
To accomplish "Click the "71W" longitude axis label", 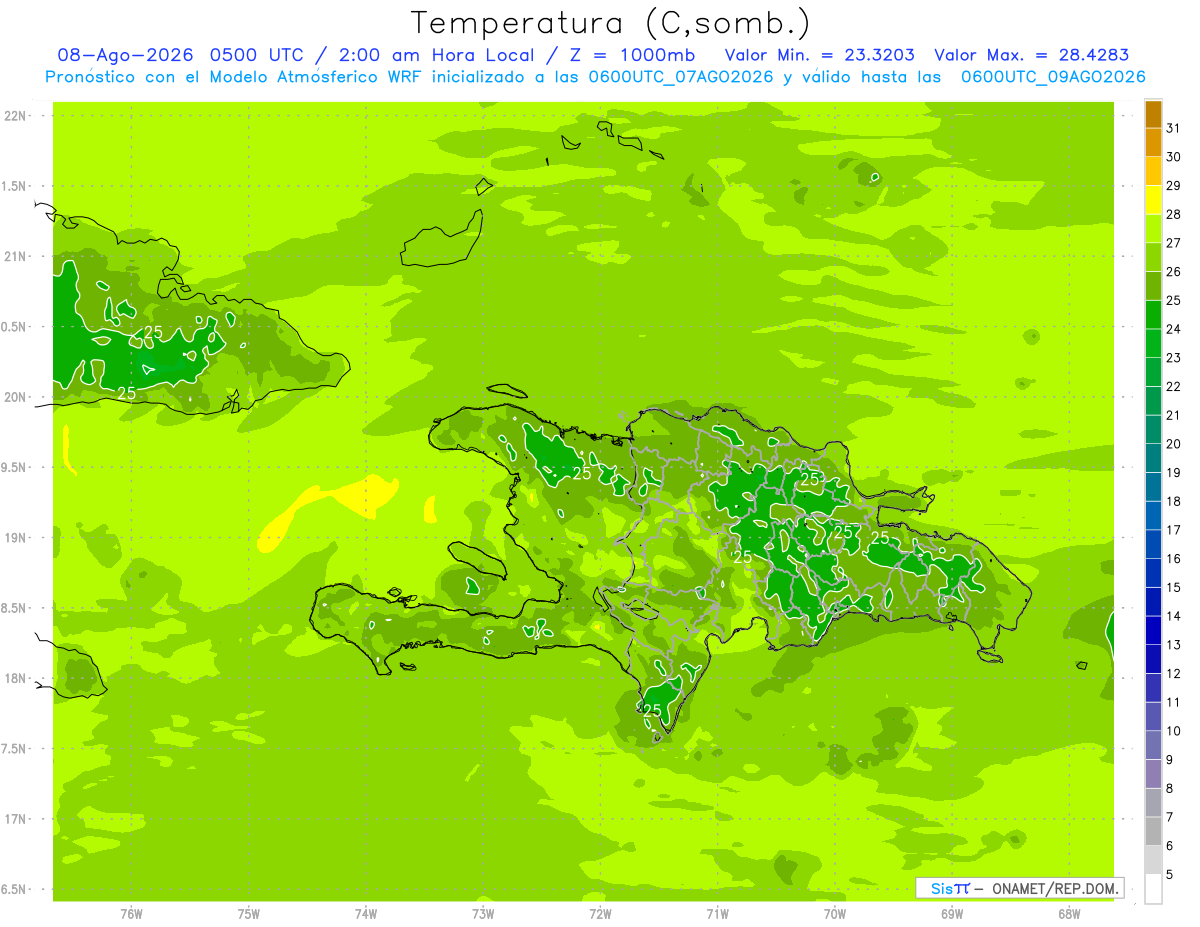I will tap(717, 914).
